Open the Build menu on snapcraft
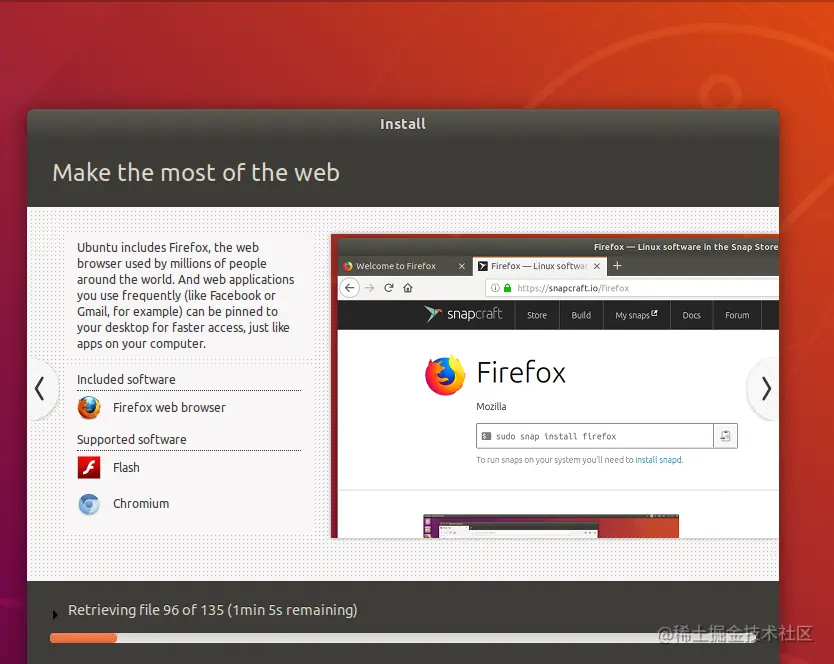834x664 pixels. click(x=581, y=315)
